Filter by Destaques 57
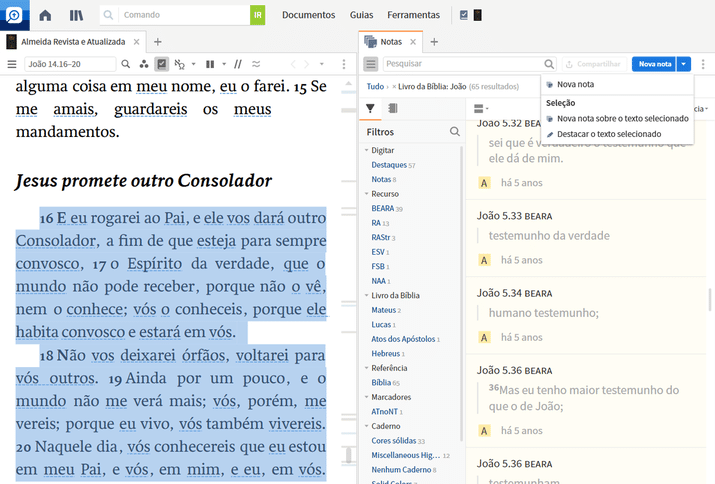Screen dimensions: 715x484 click(x=393, y=165)
